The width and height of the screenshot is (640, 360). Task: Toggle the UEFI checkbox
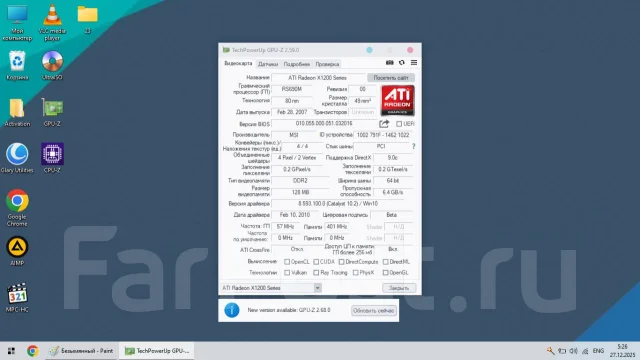tap(399, 124)
